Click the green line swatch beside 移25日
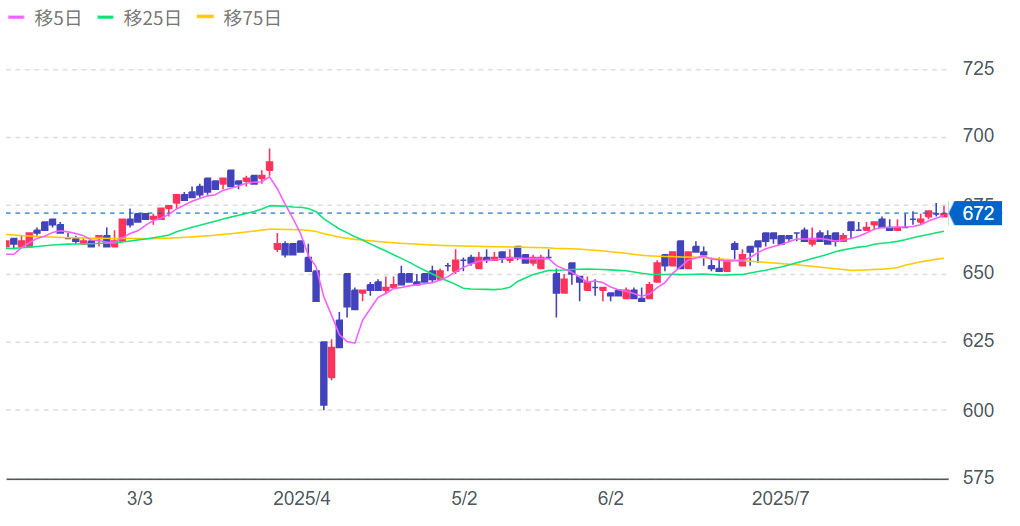Image resolution: width=1020 pixels, height=526 pixels. pos(106,18)
